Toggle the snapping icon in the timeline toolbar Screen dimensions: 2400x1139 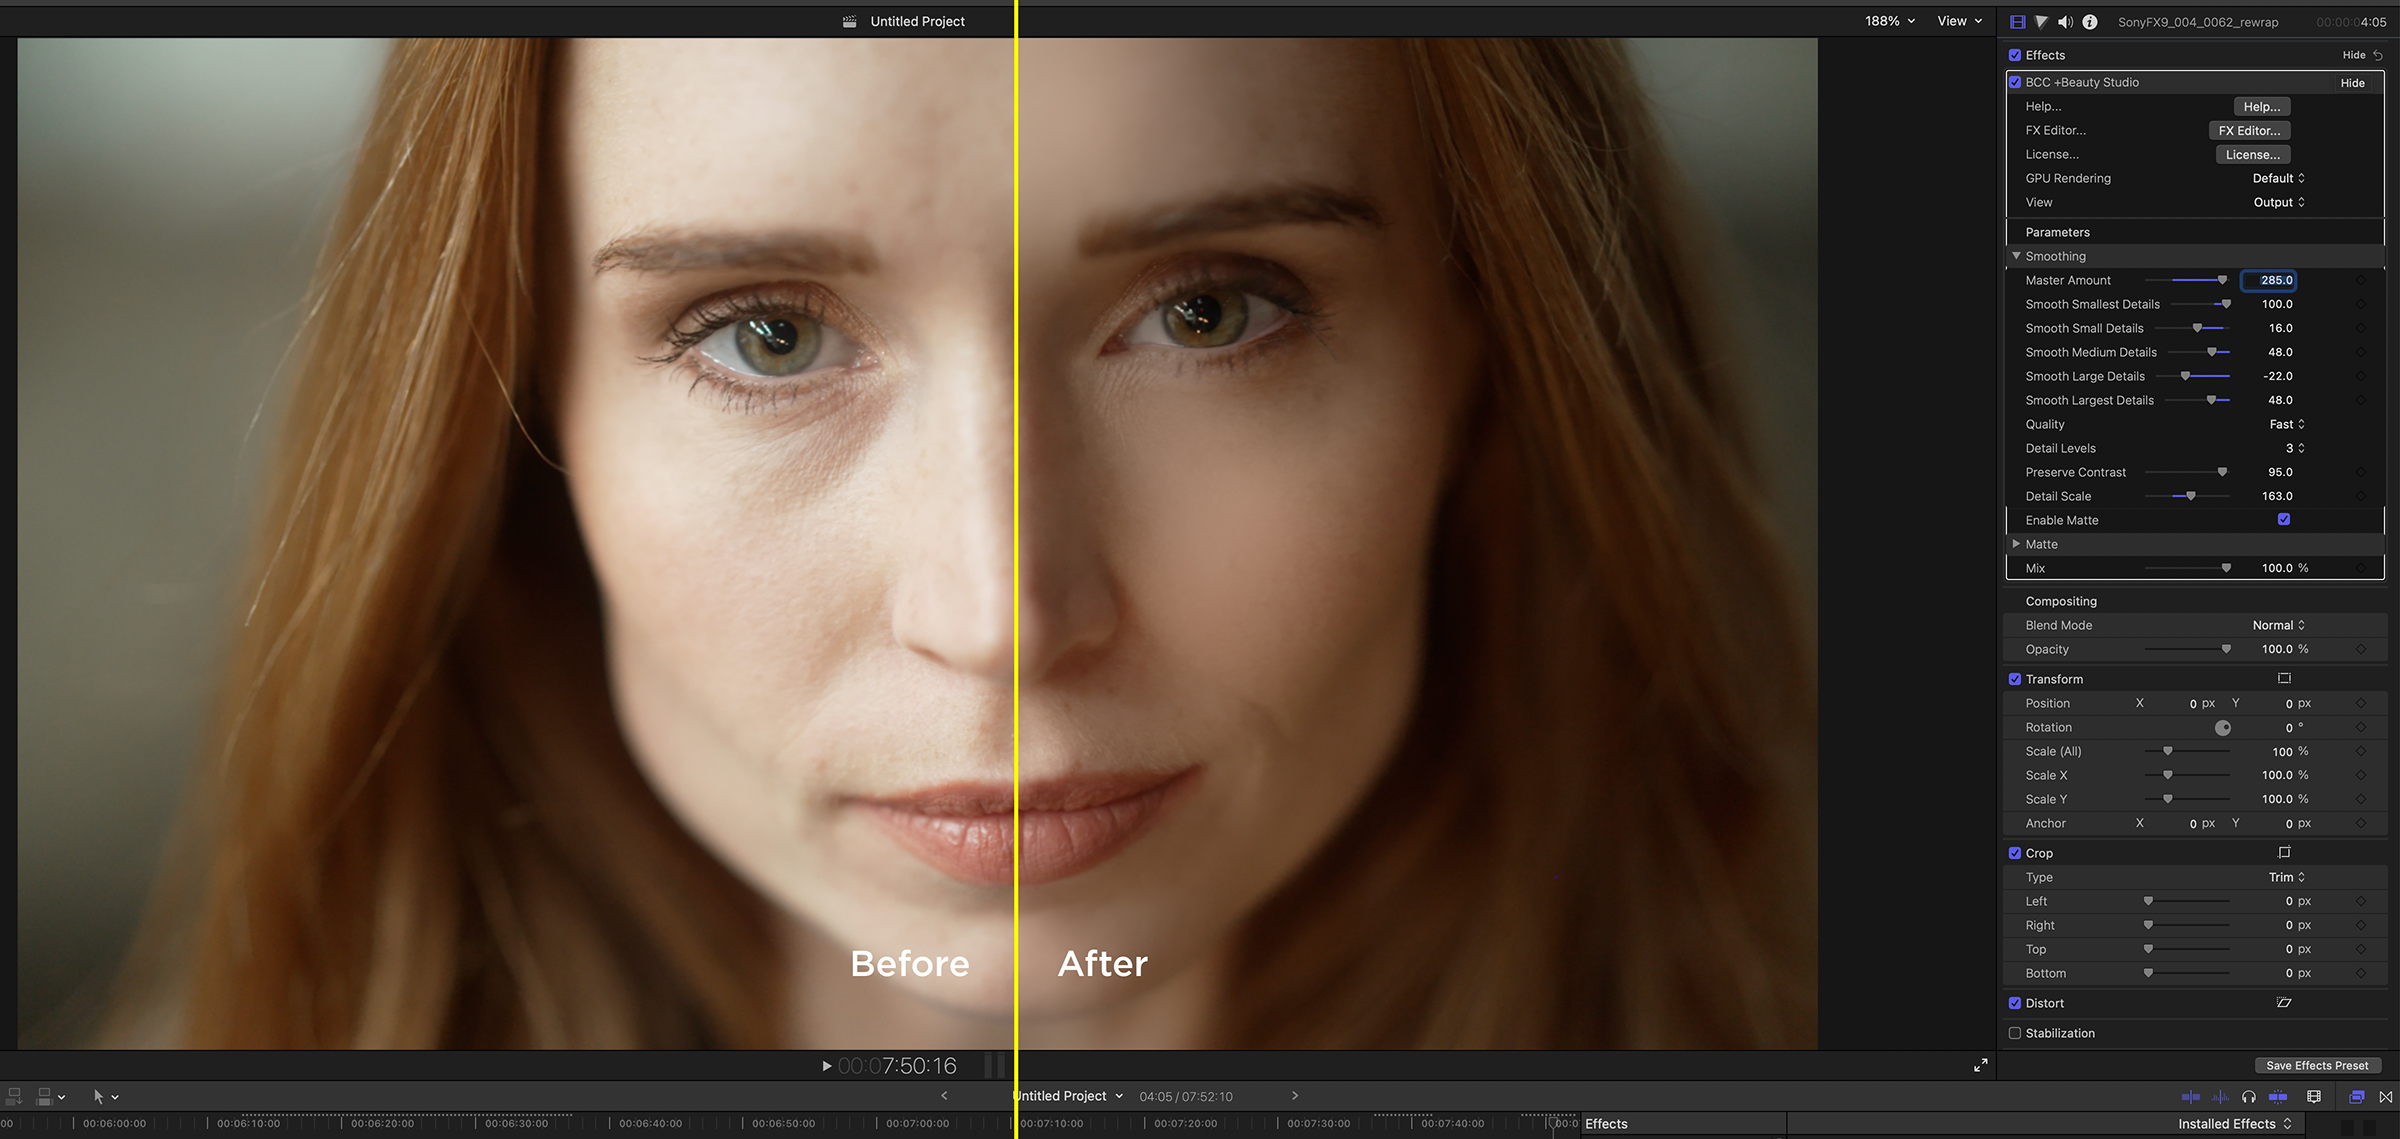click(x=2278, y=1097)
